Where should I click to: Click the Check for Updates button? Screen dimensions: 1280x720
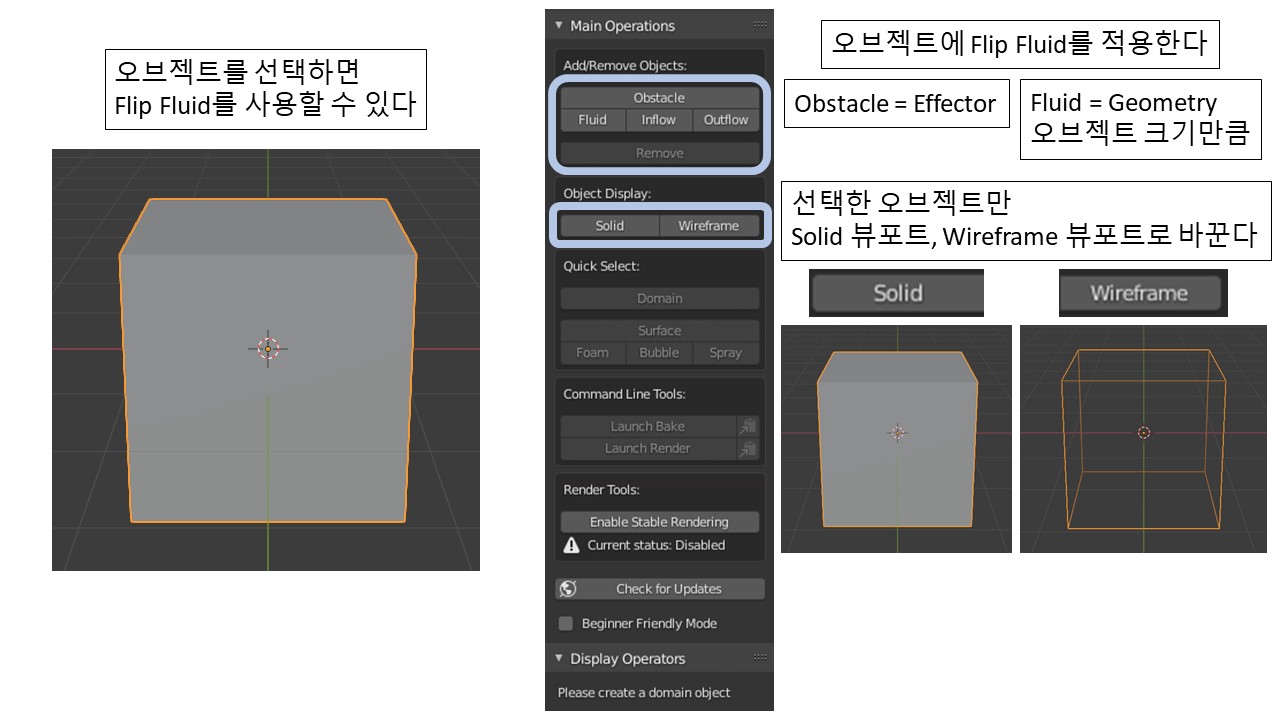pos(659,589)
